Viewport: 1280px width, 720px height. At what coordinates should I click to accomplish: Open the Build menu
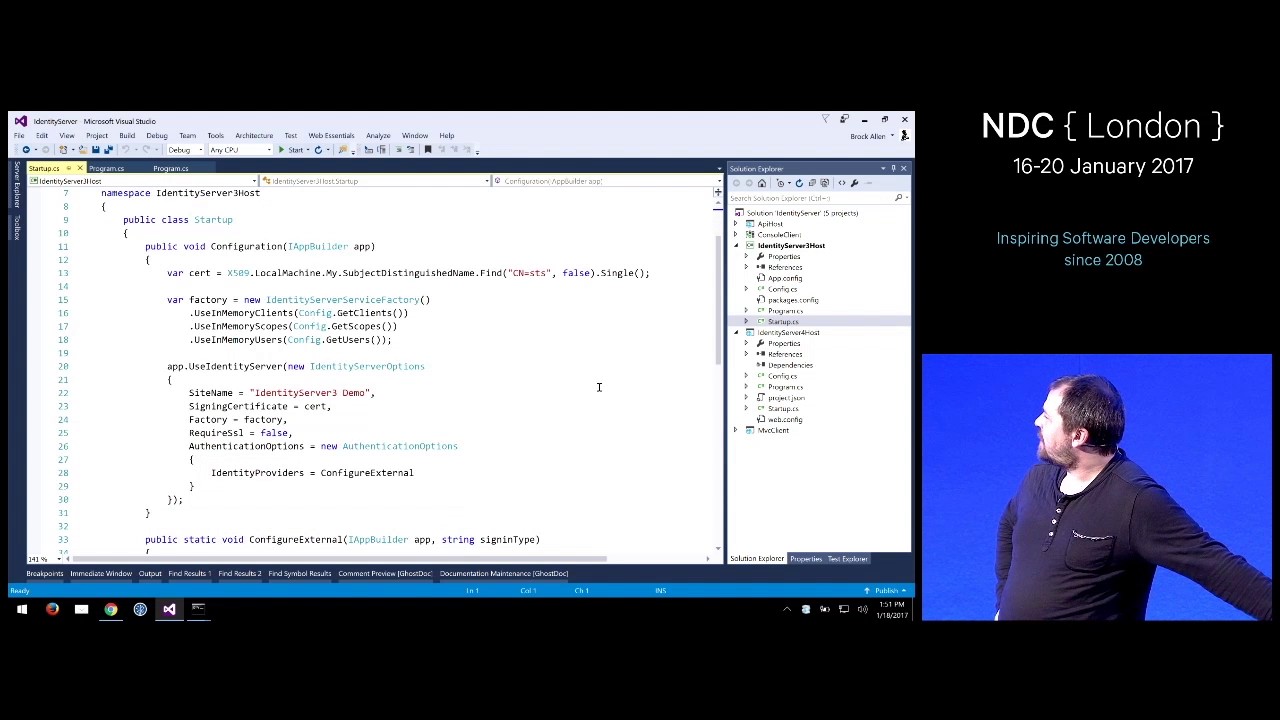pyautogui.click(x=127, y=136)
